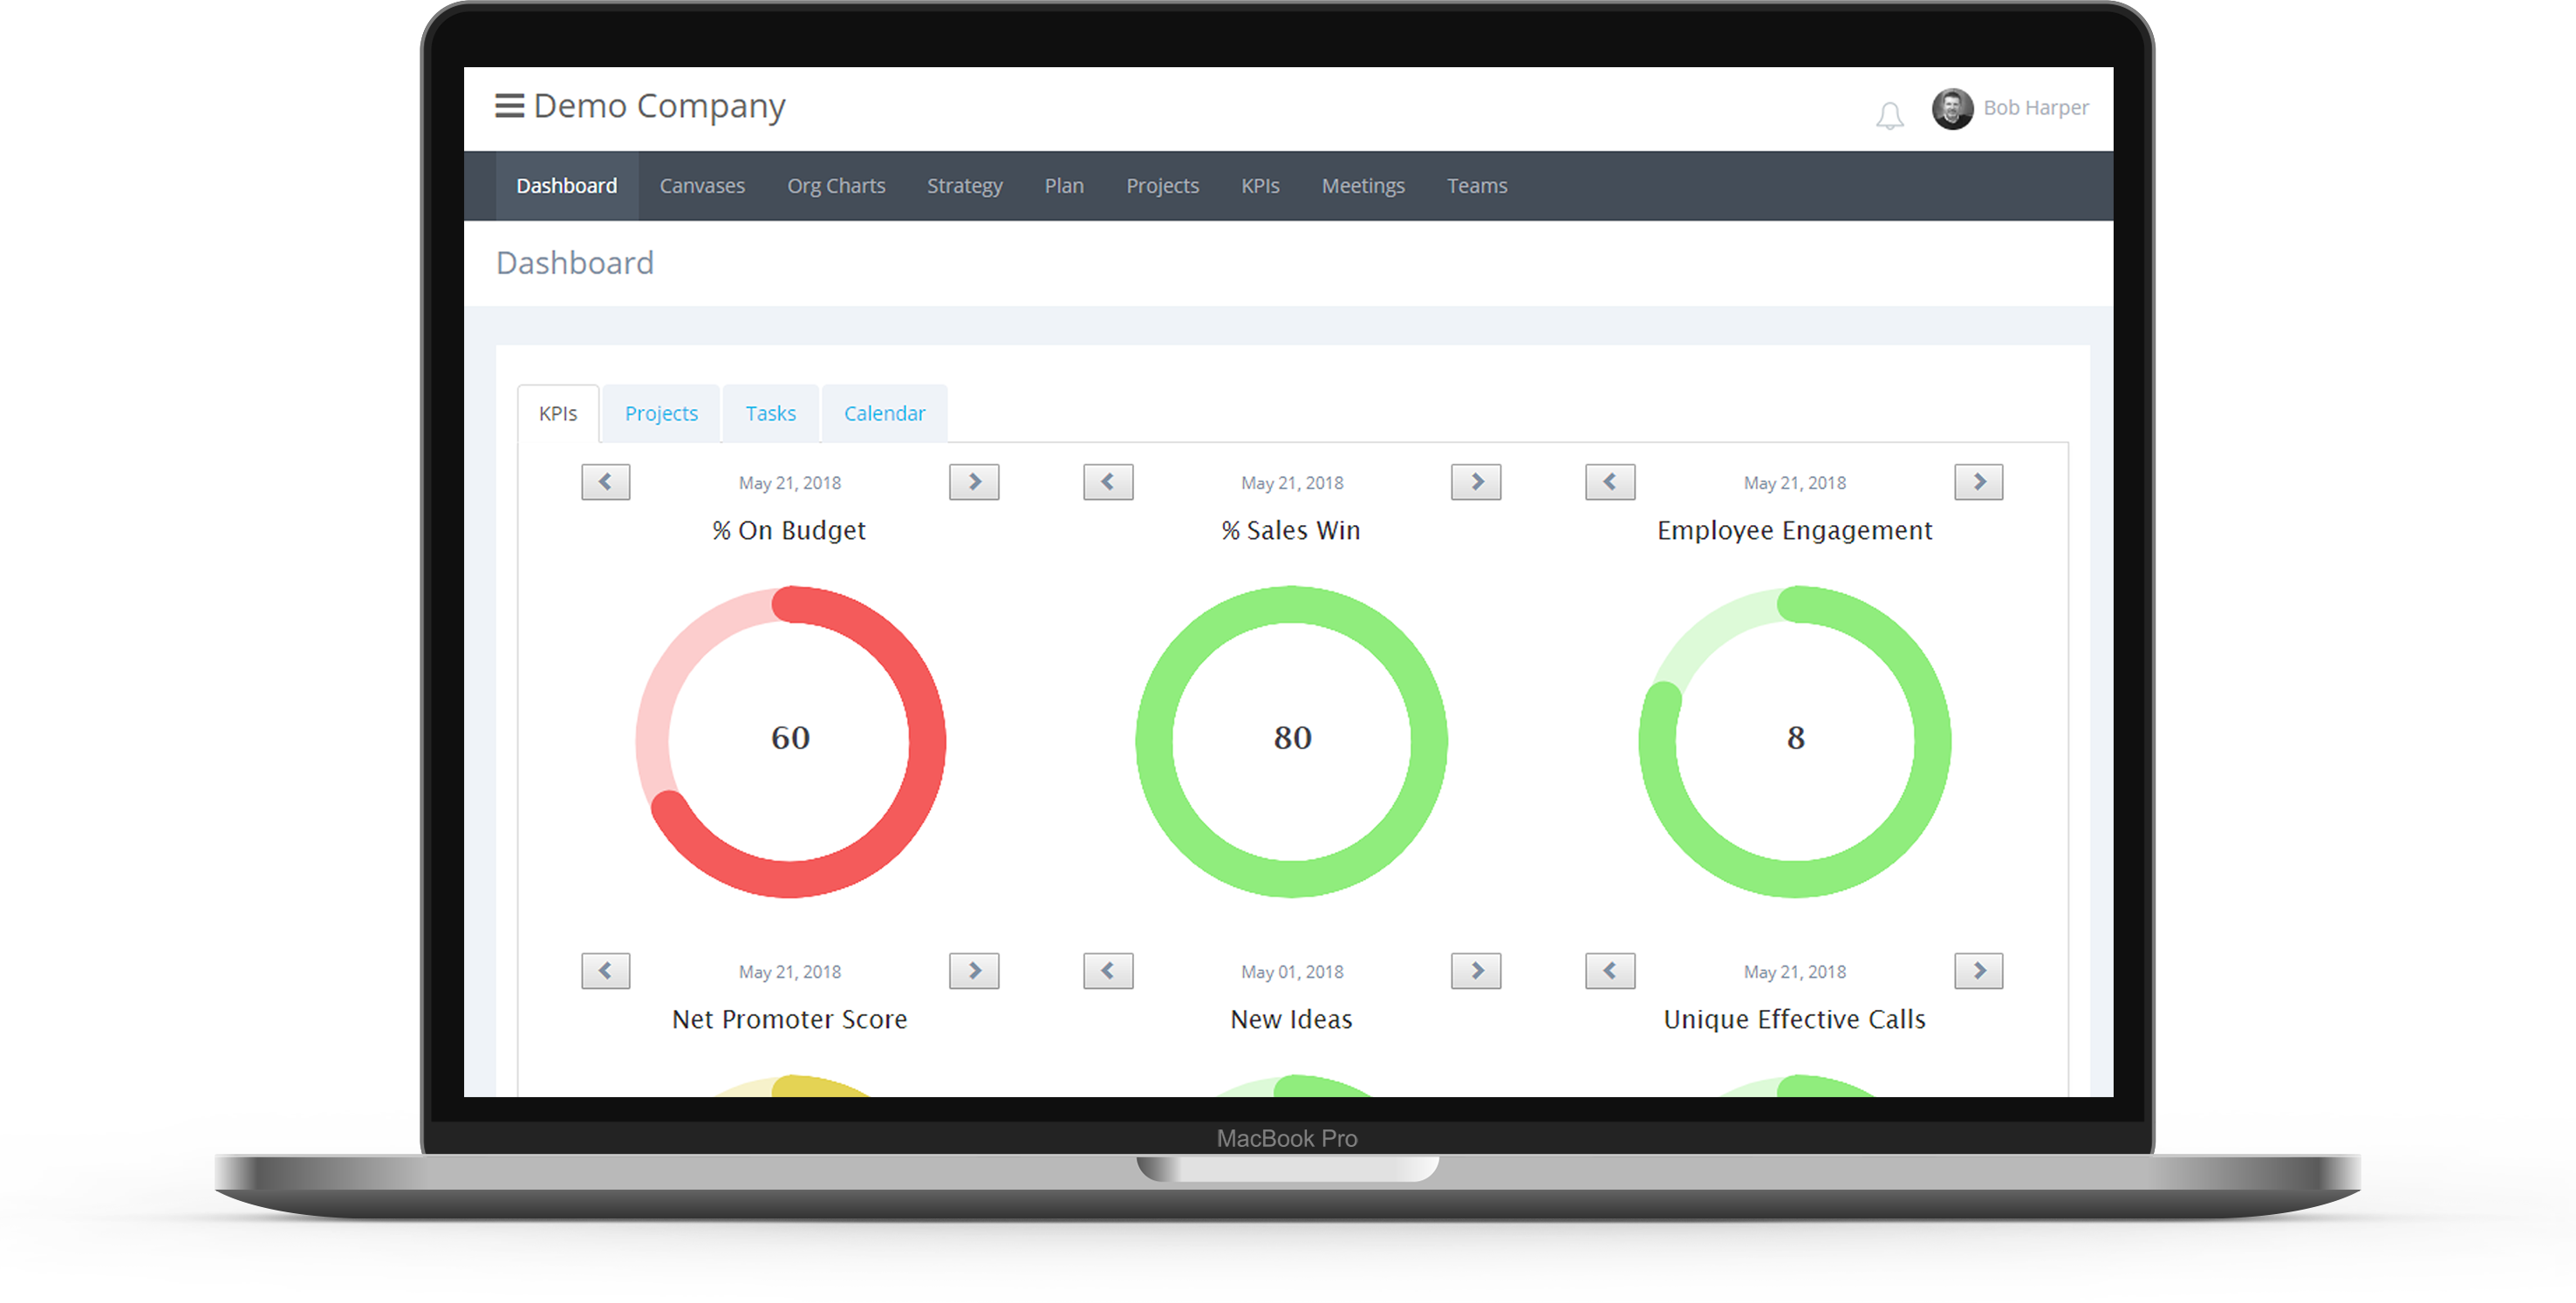Go to previous date for Unique Effective Calls
Image resolution: width=2576 pixels, height=1303 pixels.
point(1610,971)
